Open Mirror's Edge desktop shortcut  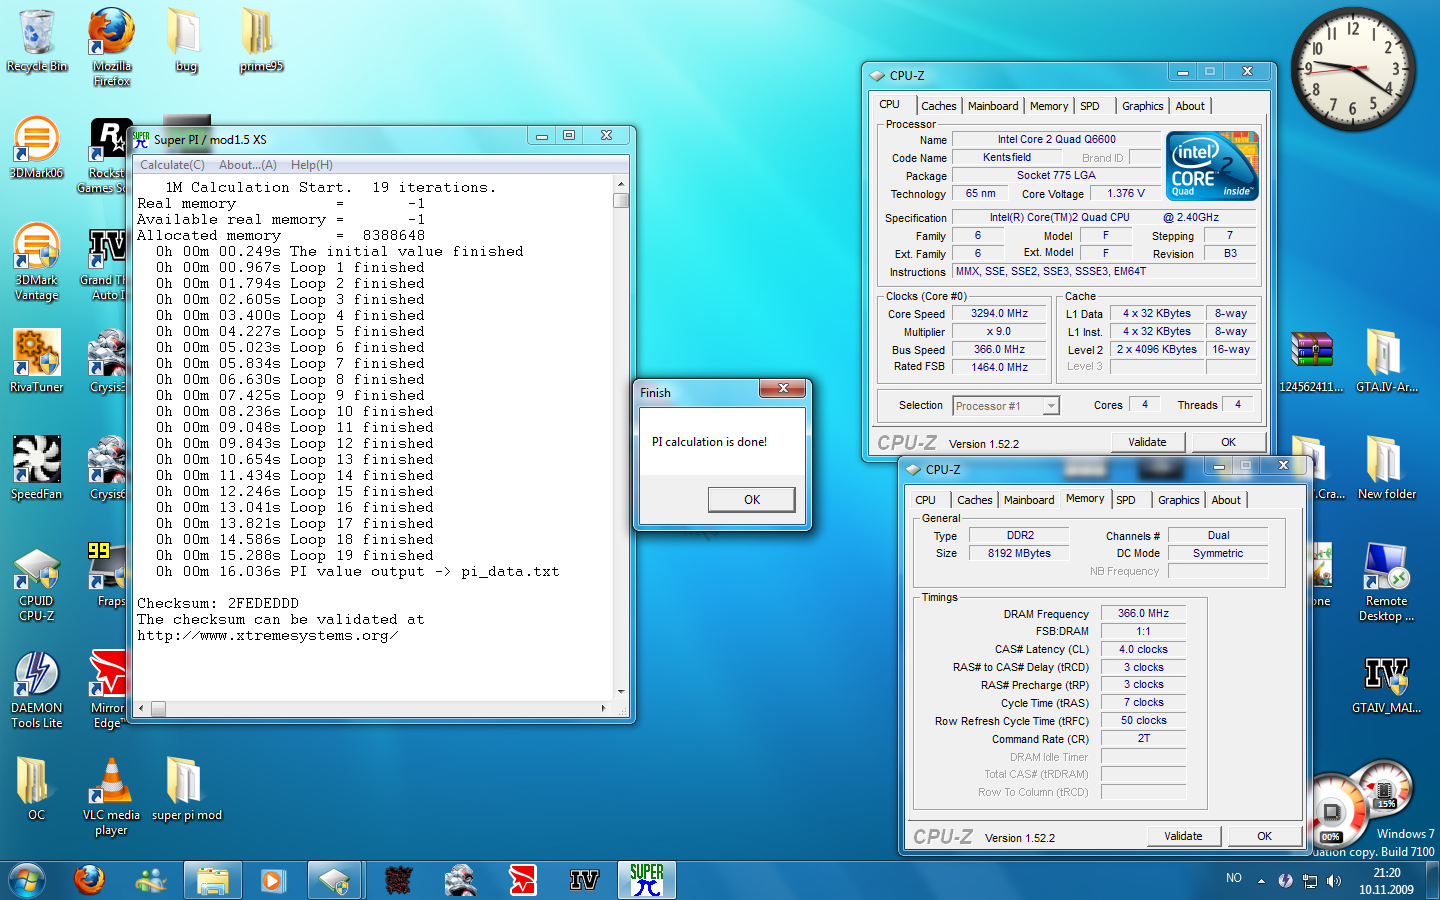click(109, 690)
